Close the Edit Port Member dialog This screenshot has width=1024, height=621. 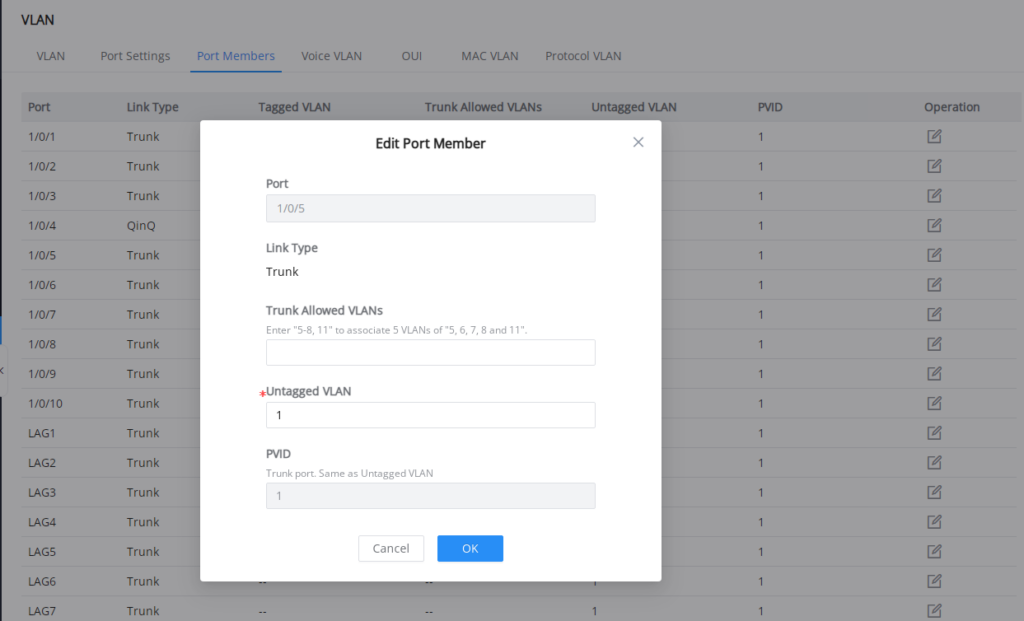pos(638,142)
